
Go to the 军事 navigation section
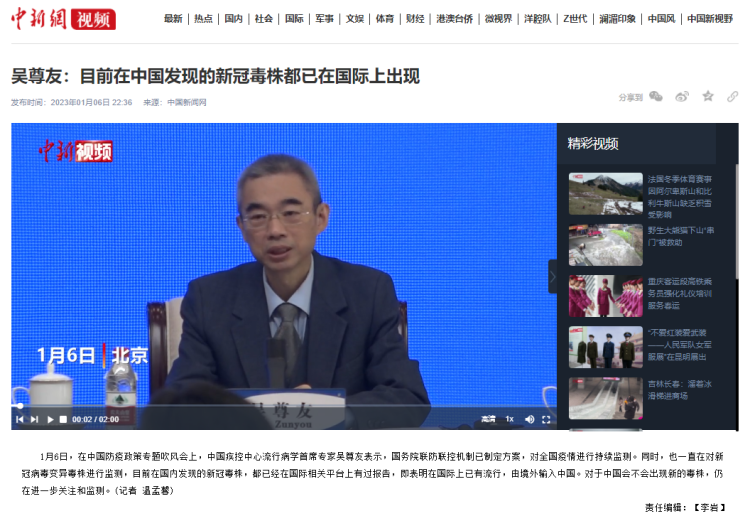coord(324,19)
